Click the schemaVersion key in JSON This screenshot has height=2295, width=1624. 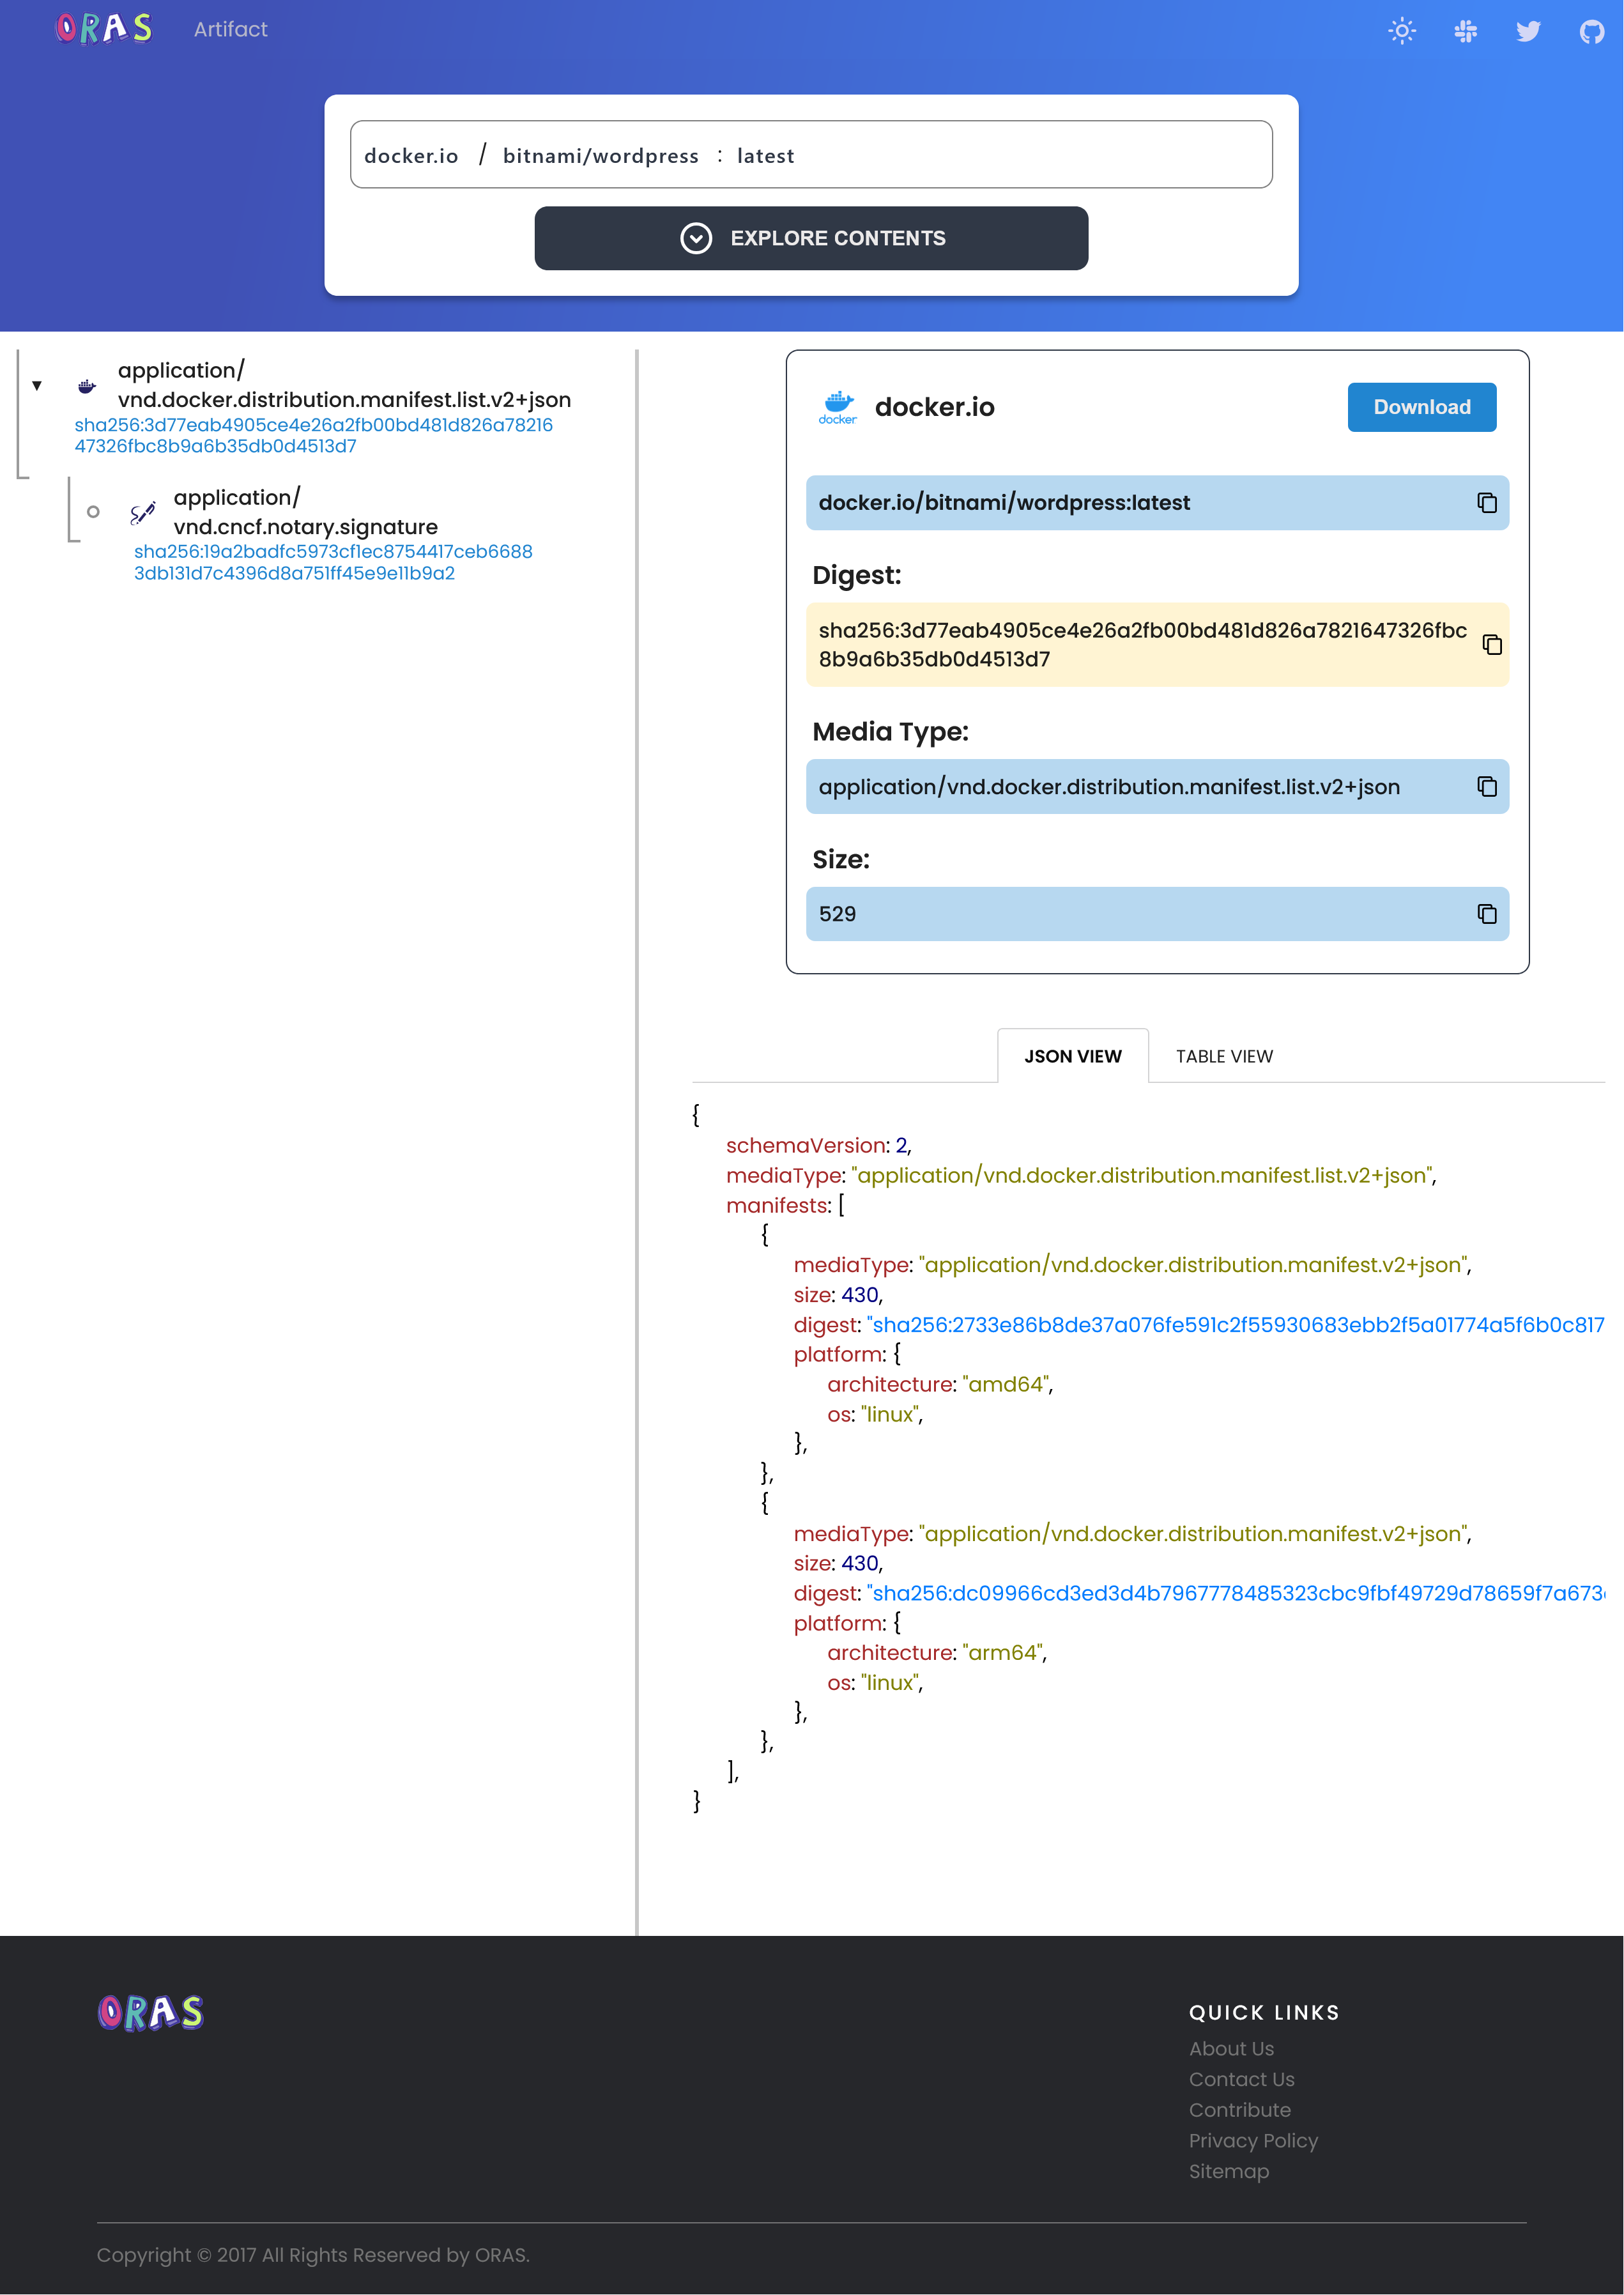(806, 1146)
